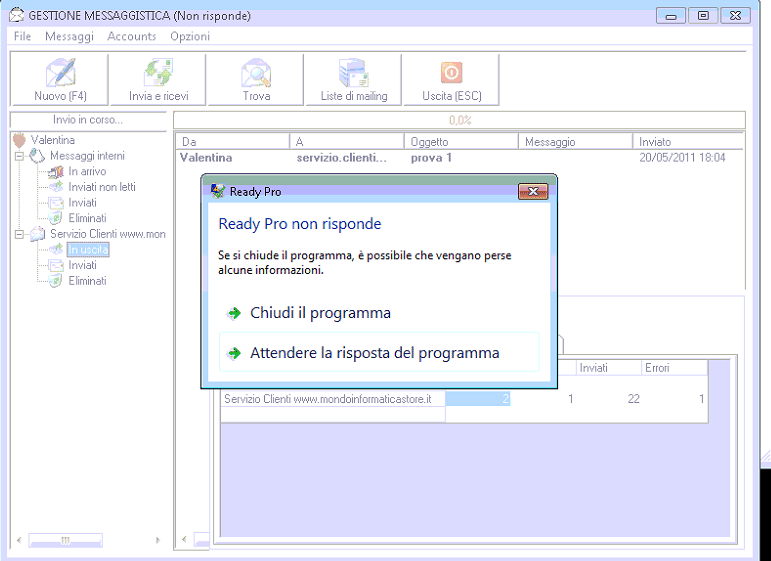Maximize the Gestione Messaggistica window
Image resolution: width=771 pixels, height=561 pixels.
click(x=703, y=16)
